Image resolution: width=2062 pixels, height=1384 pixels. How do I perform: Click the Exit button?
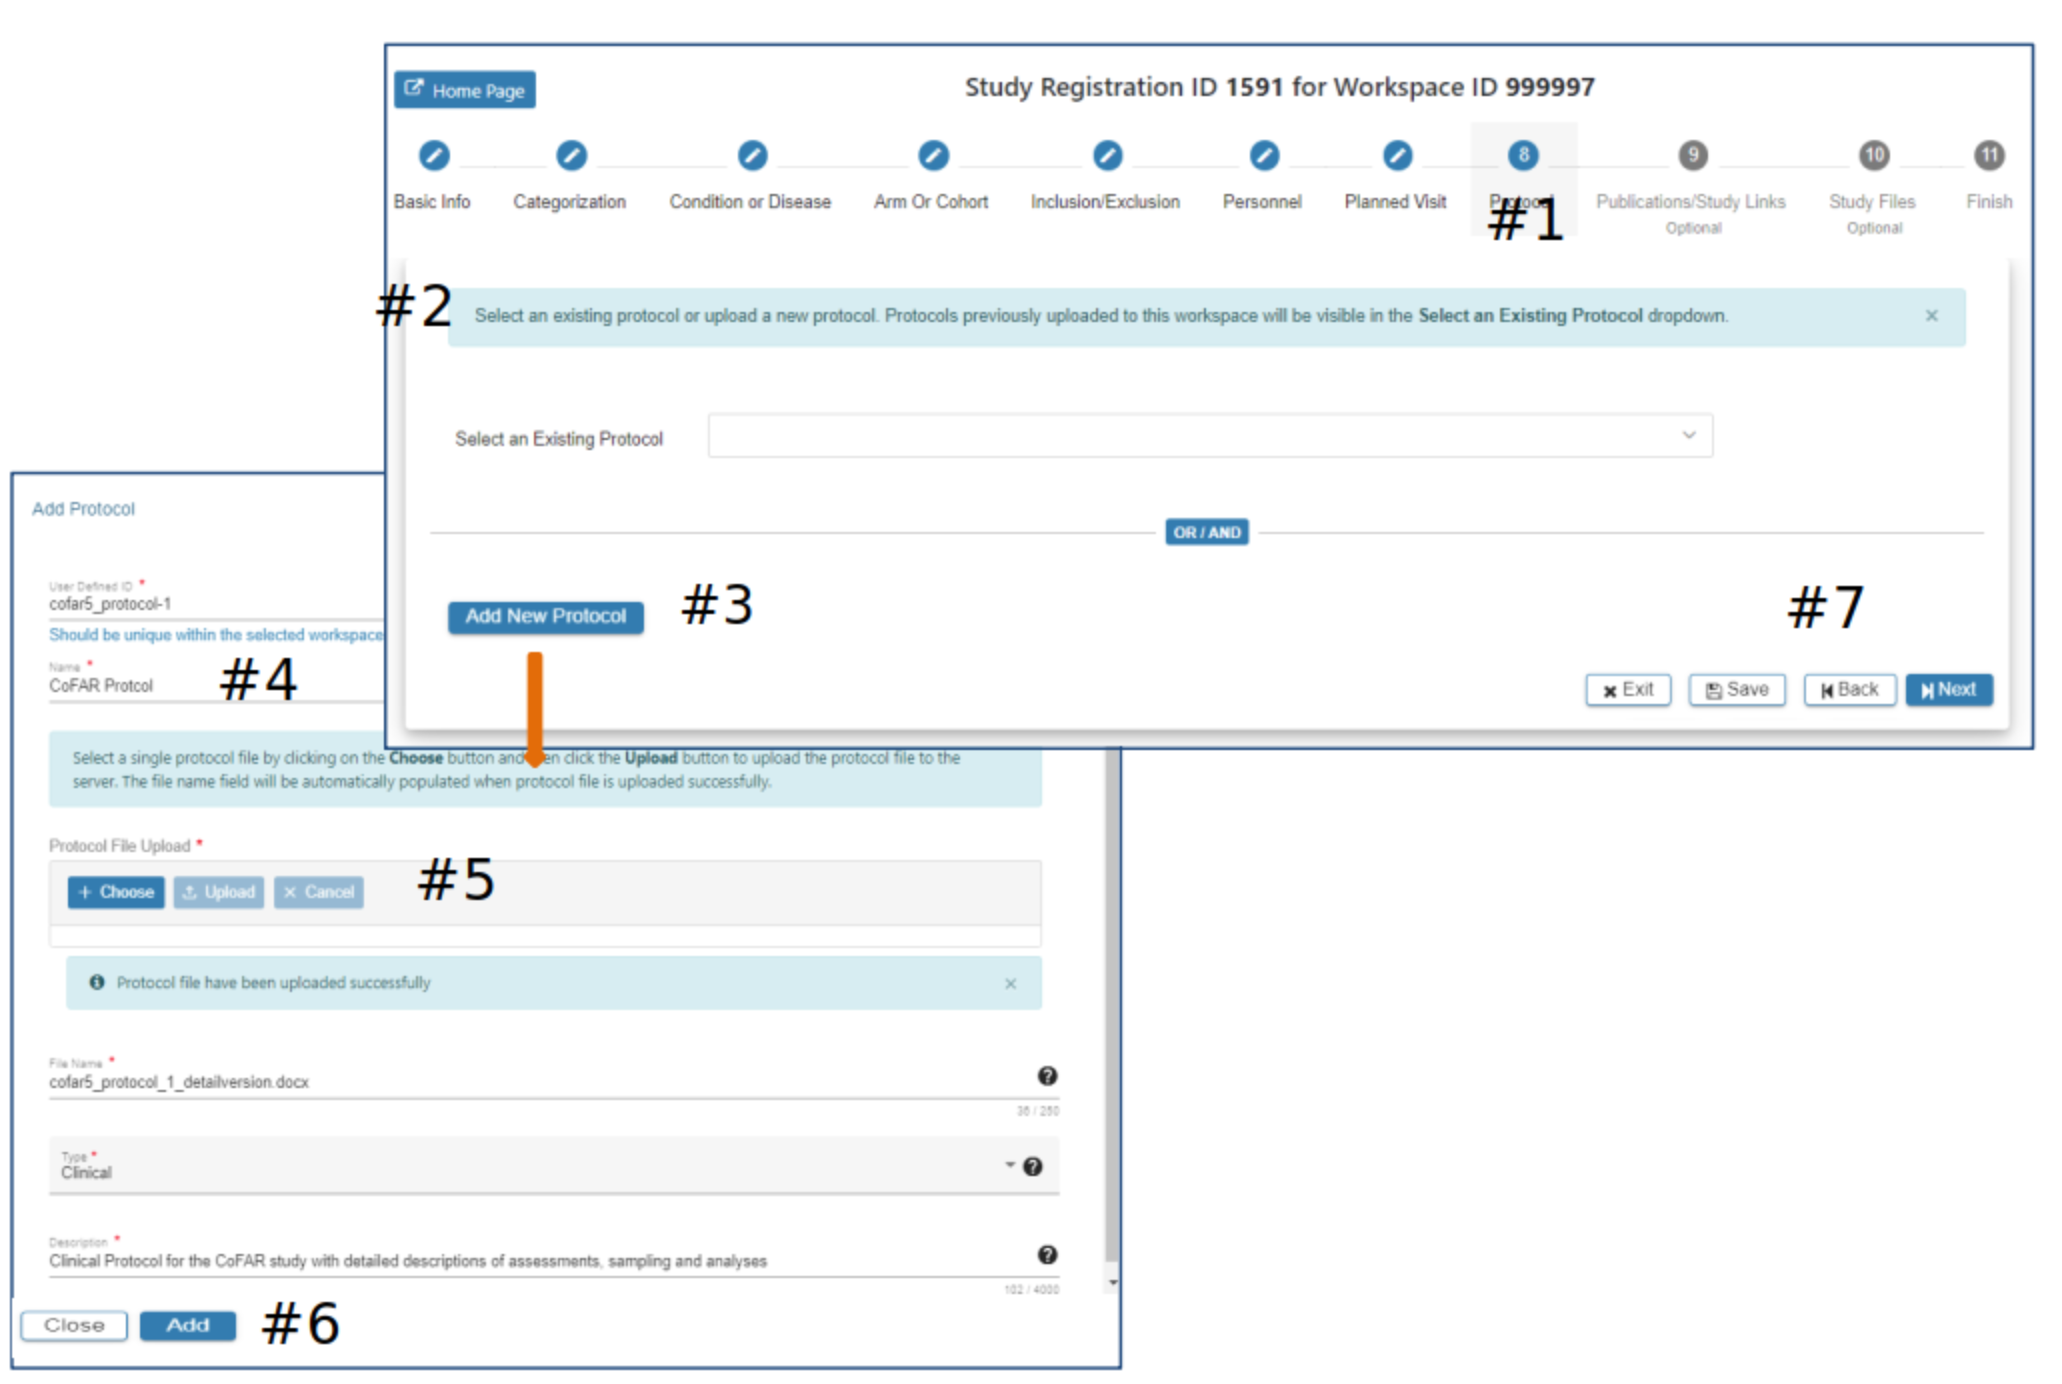pos(1627,690)
